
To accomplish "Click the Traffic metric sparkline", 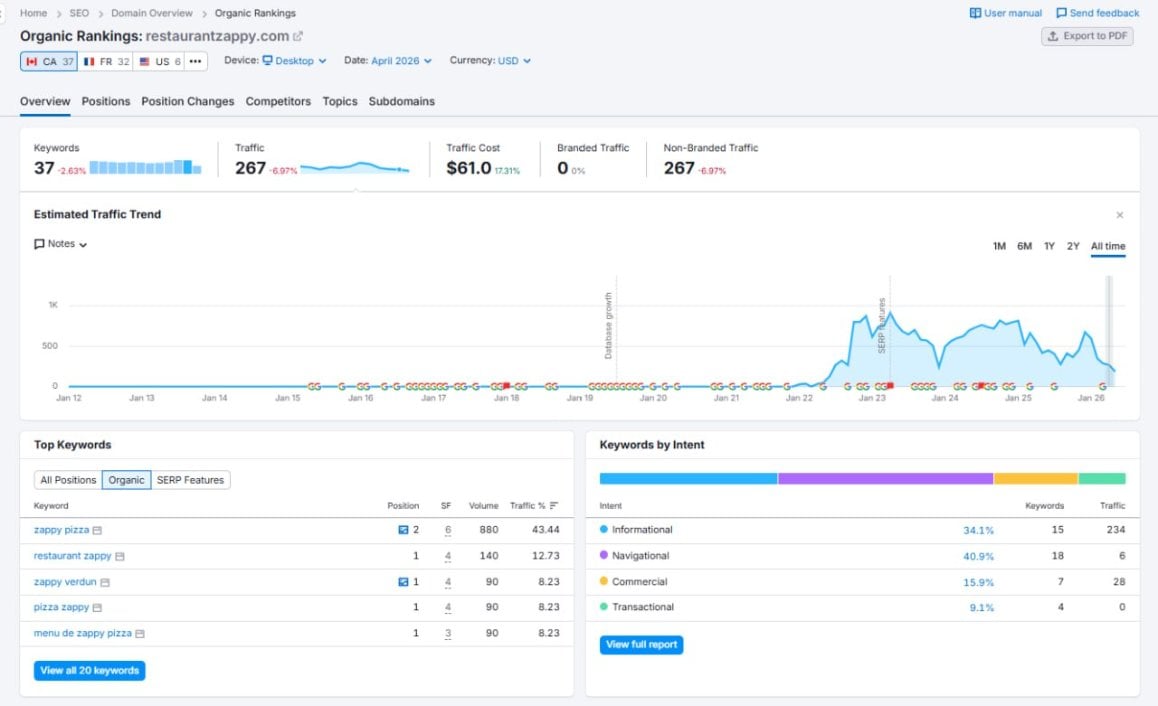I will [354, 168].
